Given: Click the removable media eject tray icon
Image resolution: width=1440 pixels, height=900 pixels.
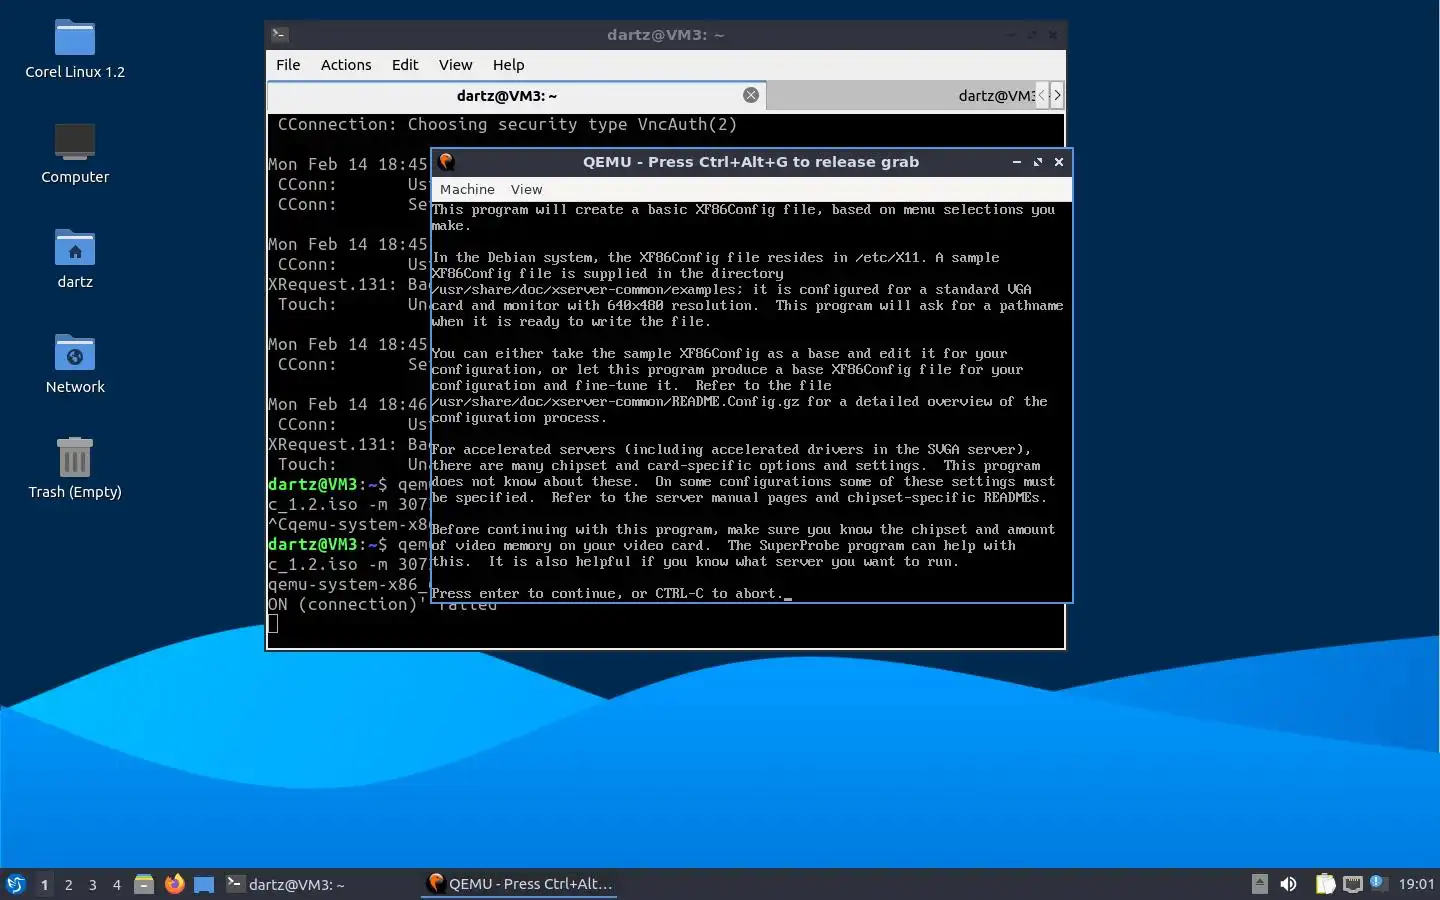Looking at the screenshot, I should [x=1260, y=884].
